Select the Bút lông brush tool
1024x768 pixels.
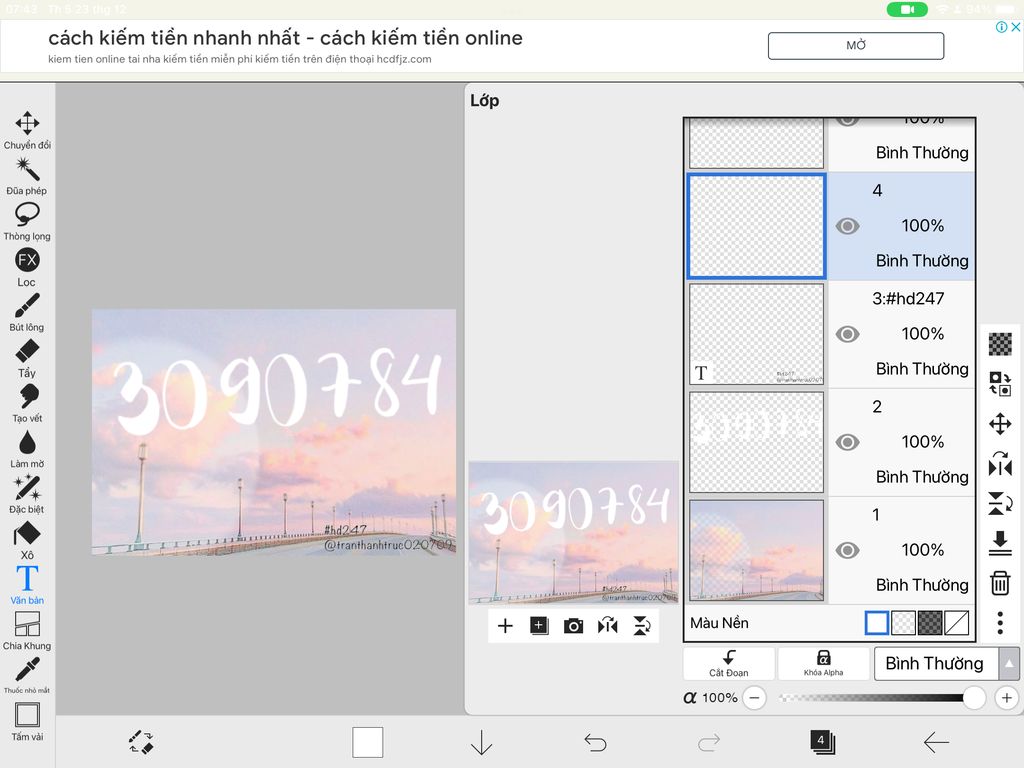coord(27,312)
